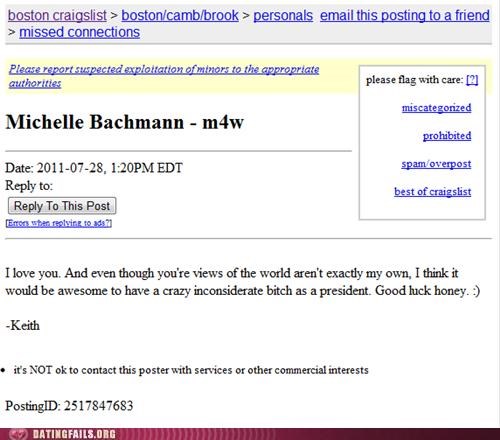Click the DatingFails.org heart logo icon

click(x=18, y=434)
